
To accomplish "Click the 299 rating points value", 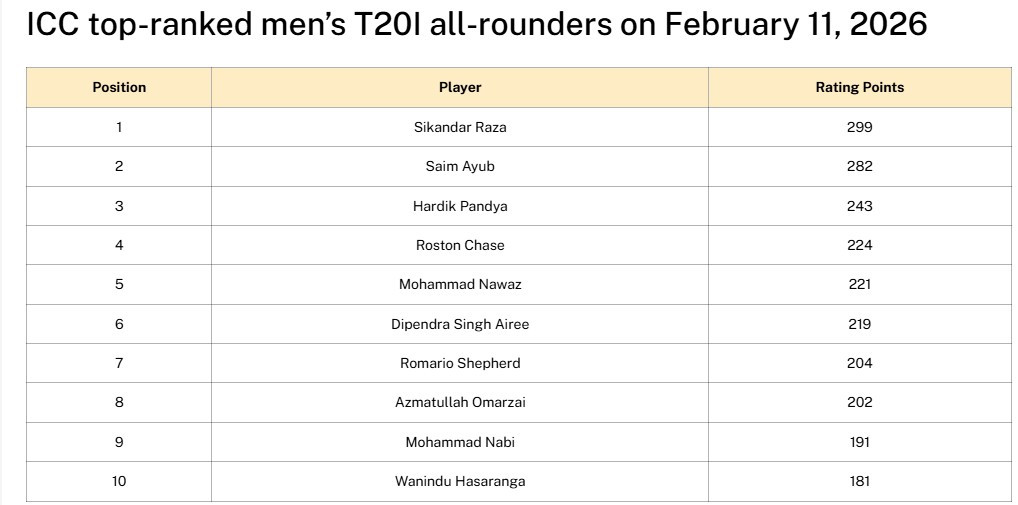I will pos(859,127).
